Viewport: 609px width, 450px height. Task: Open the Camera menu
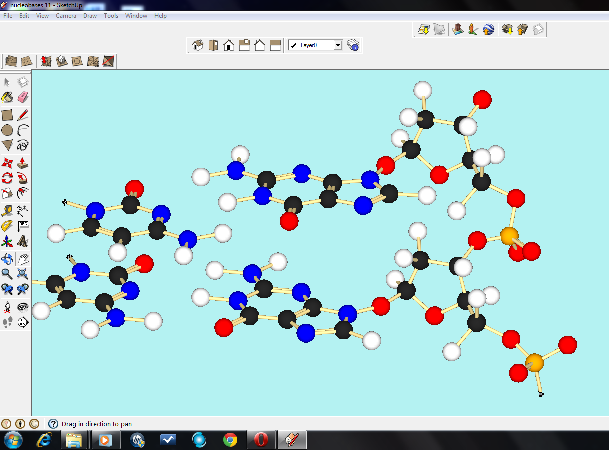[65, 17]
